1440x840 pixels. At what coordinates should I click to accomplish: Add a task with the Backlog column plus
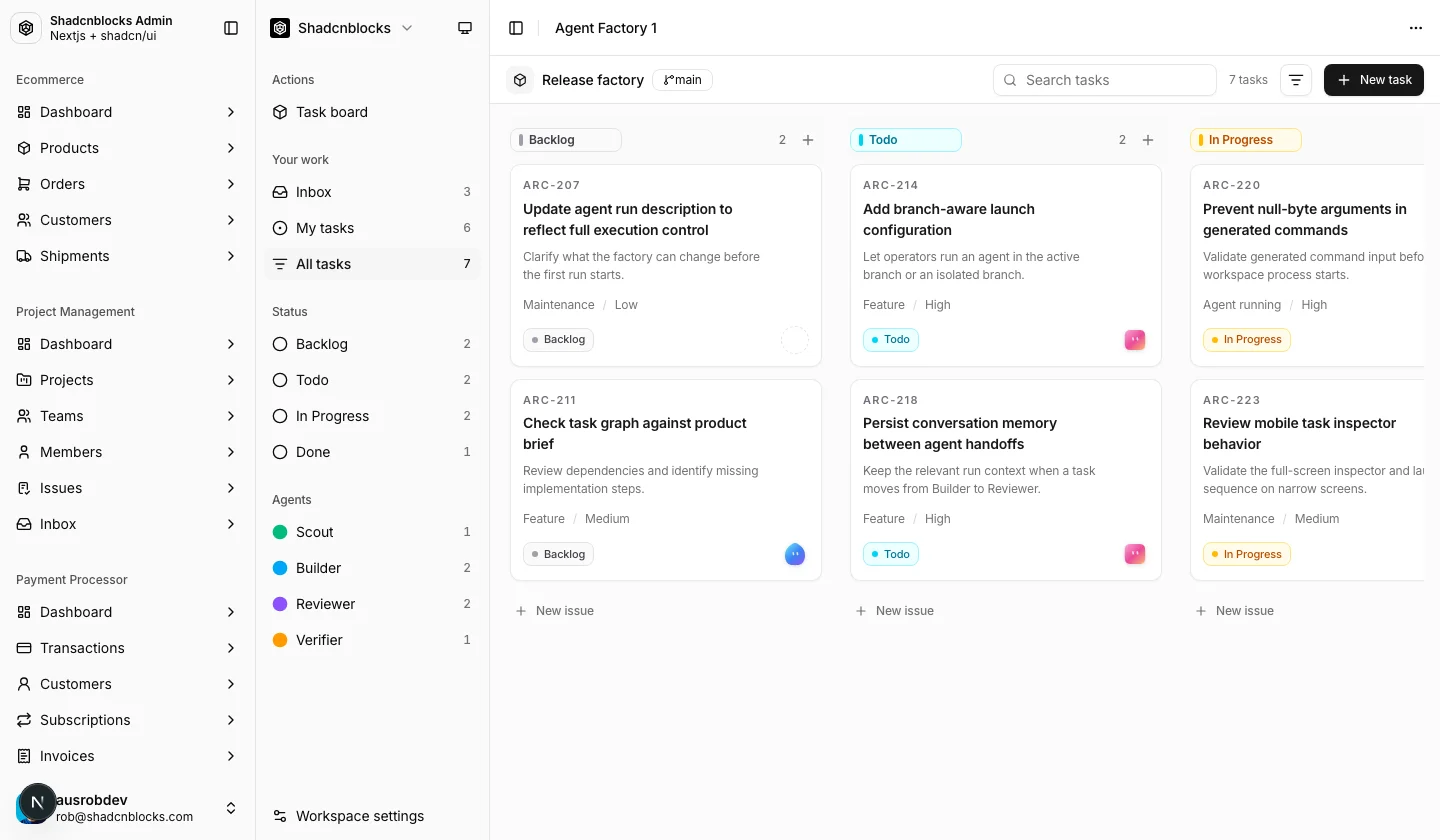(x=808, y=140)
